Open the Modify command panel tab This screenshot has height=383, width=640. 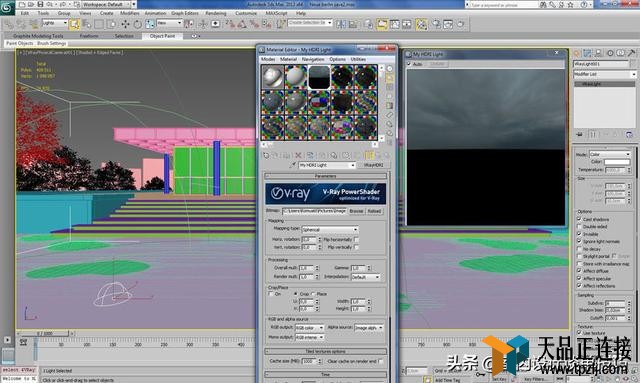point(588,53)
